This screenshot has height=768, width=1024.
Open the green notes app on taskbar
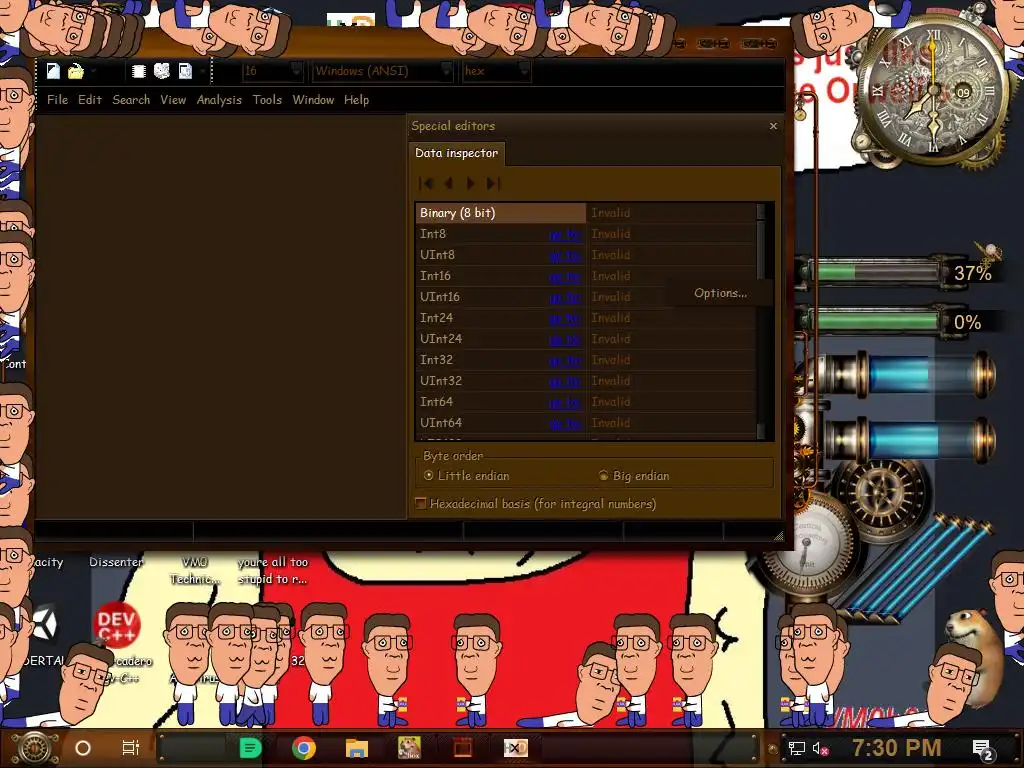point(250,748)
